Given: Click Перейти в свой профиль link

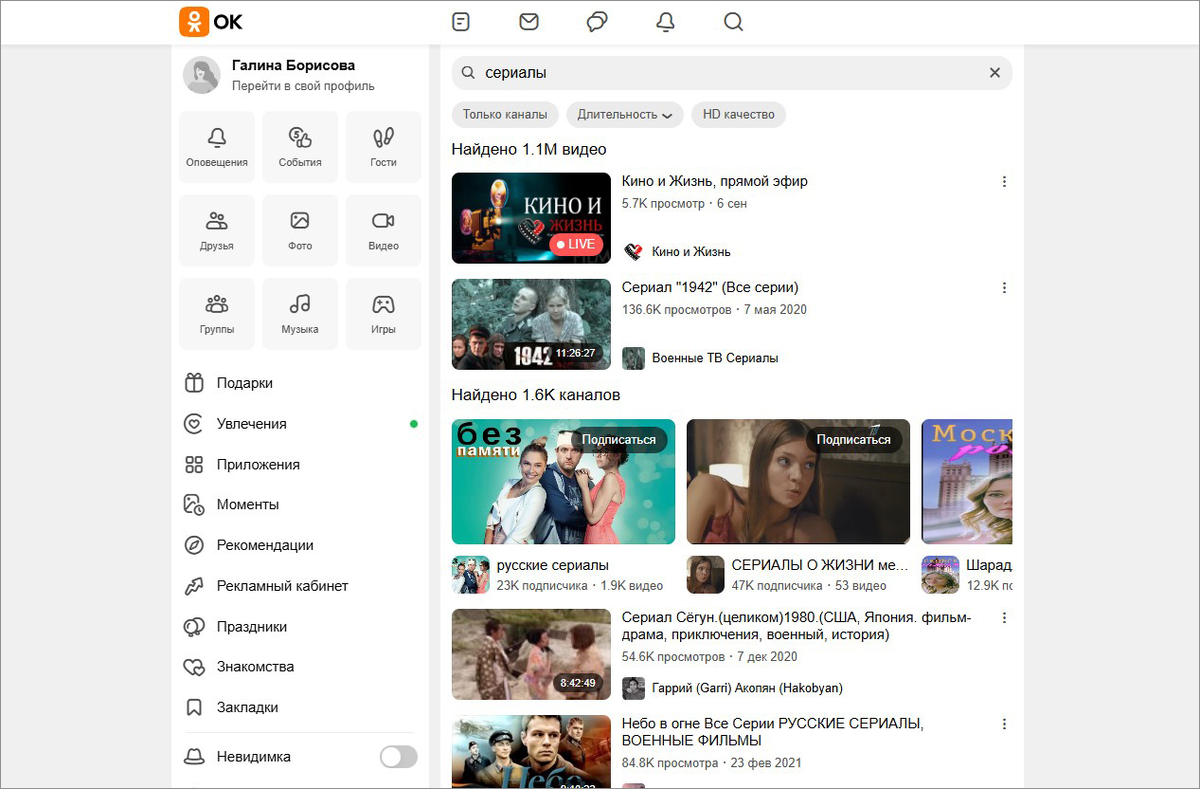Looking at the screenshot, I should pyautogui.click(x=303, y=86).
